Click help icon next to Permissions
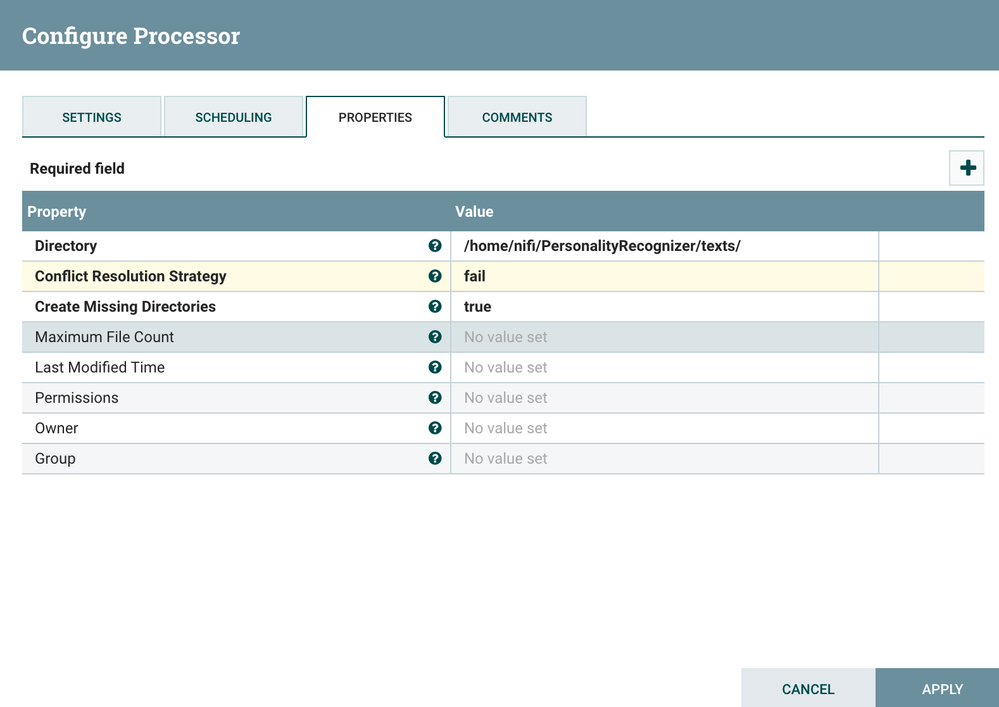Image resolution: width=999 pixels, height=707 pixels. tap(435, 398)
